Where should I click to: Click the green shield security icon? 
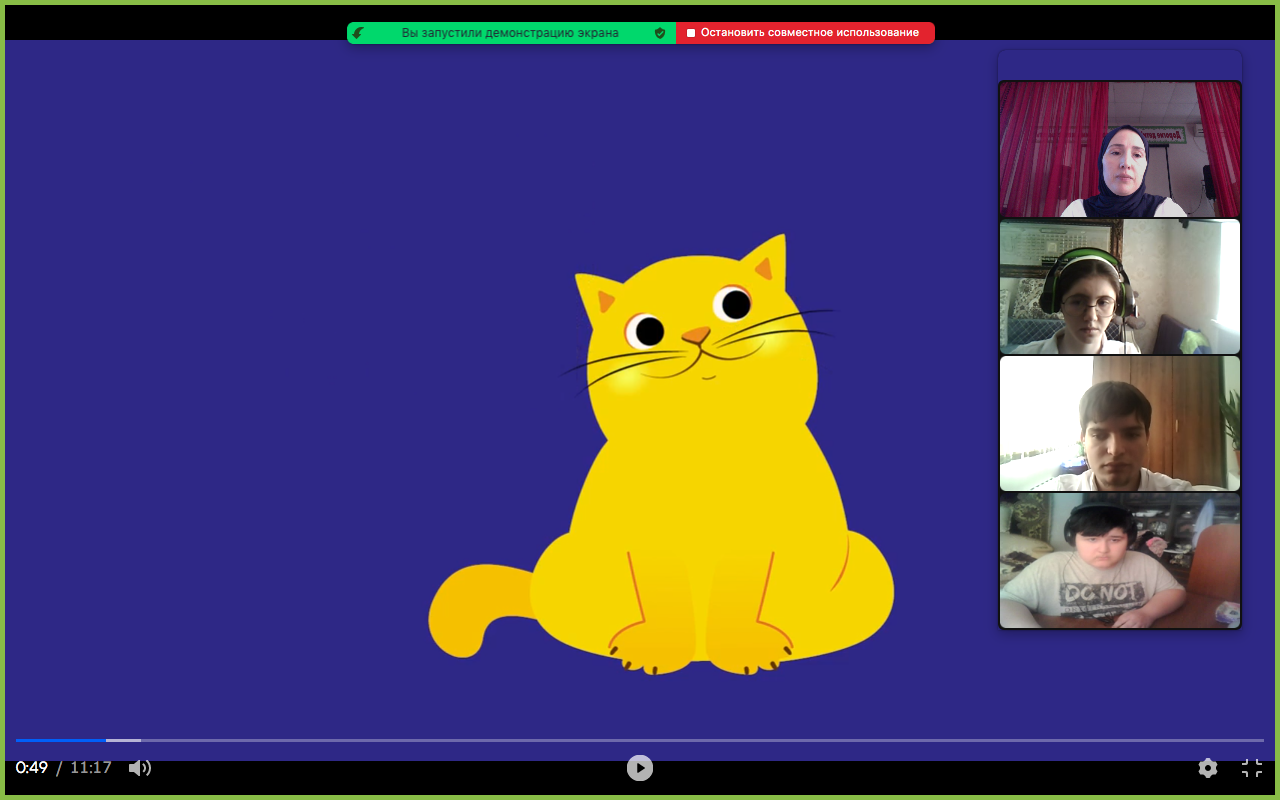tap(660, 33)
